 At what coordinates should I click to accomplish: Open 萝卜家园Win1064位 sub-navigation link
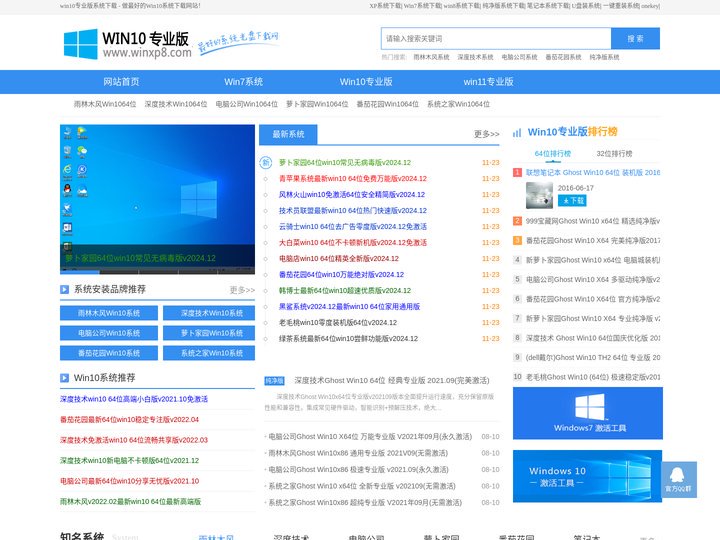pos(317,104)
